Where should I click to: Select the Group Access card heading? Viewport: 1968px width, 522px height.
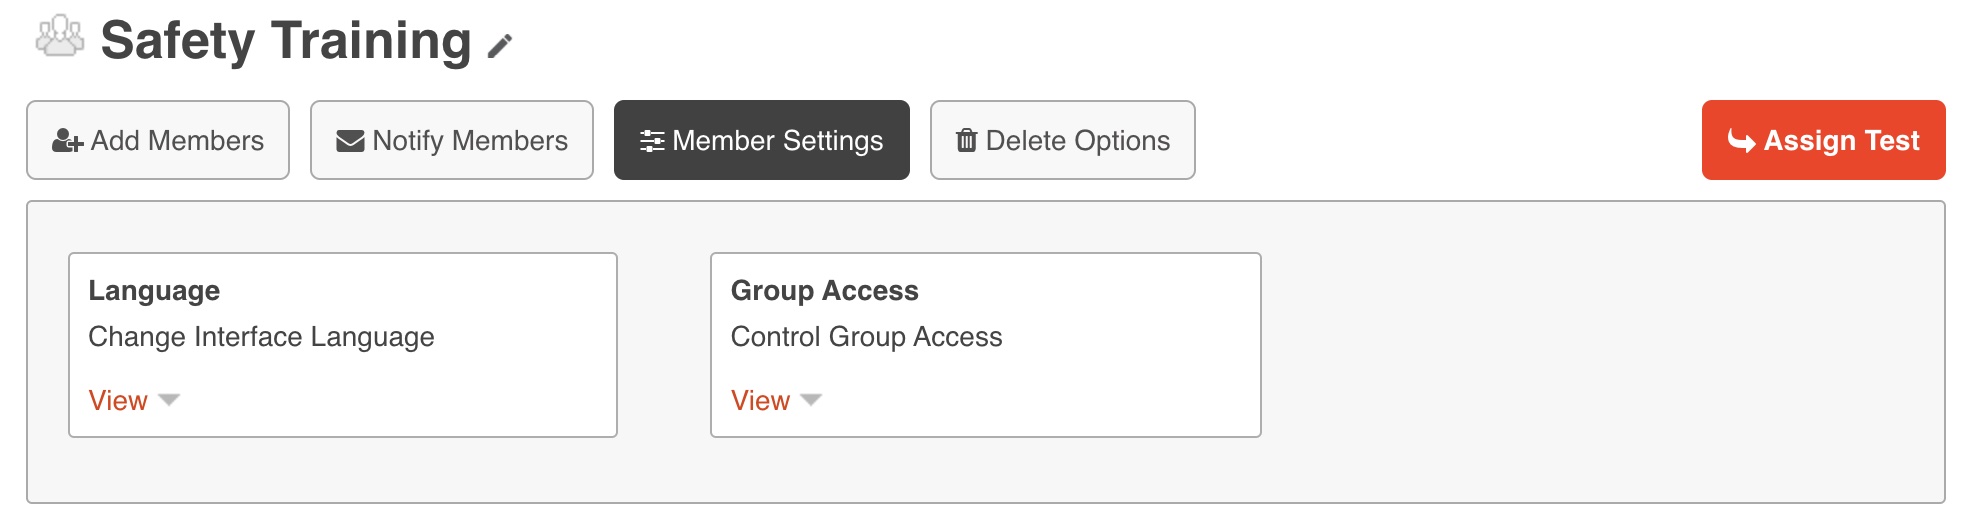[824, 290]
